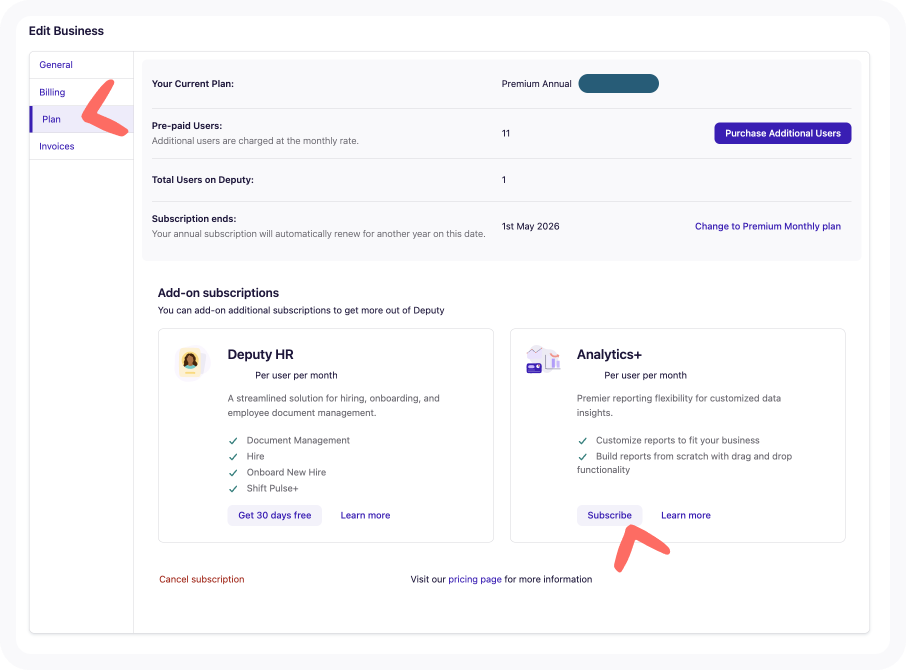Click the Your Current Plan label
This screenshot has width=906, height=670.
coord(193,84)
